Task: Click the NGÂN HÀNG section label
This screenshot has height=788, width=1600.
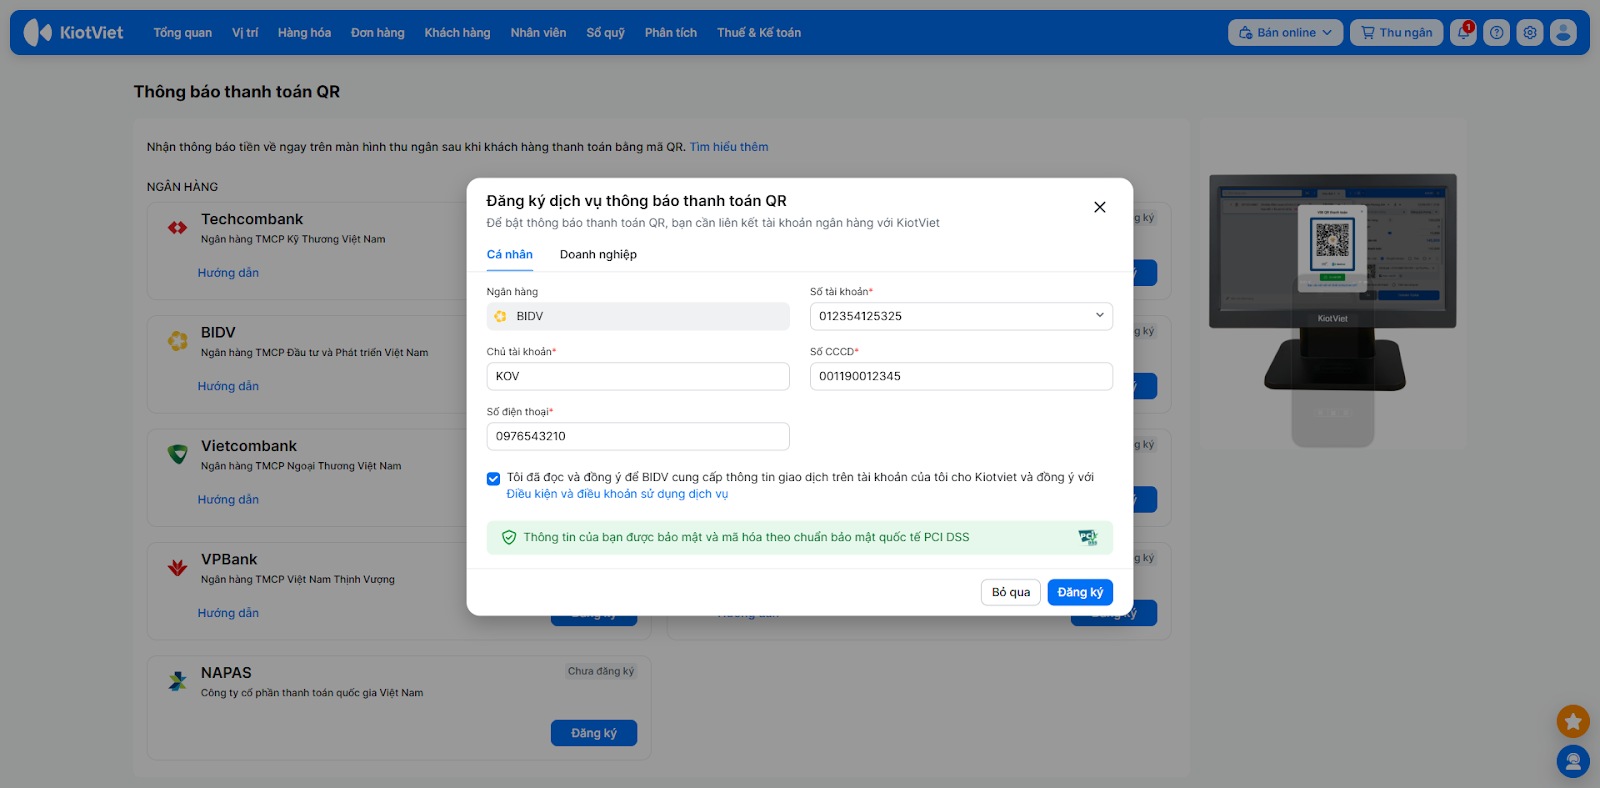Action: [182, 187]
